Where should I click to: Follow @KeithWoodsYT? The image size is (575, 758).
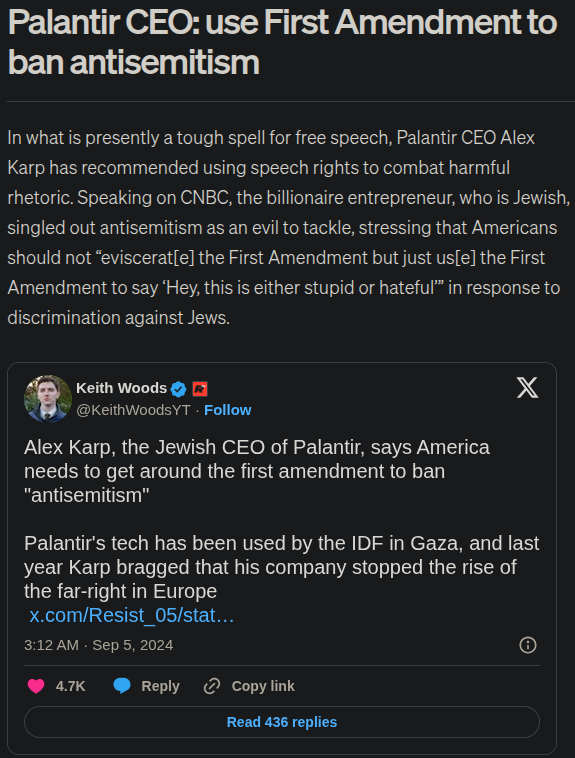227,410
